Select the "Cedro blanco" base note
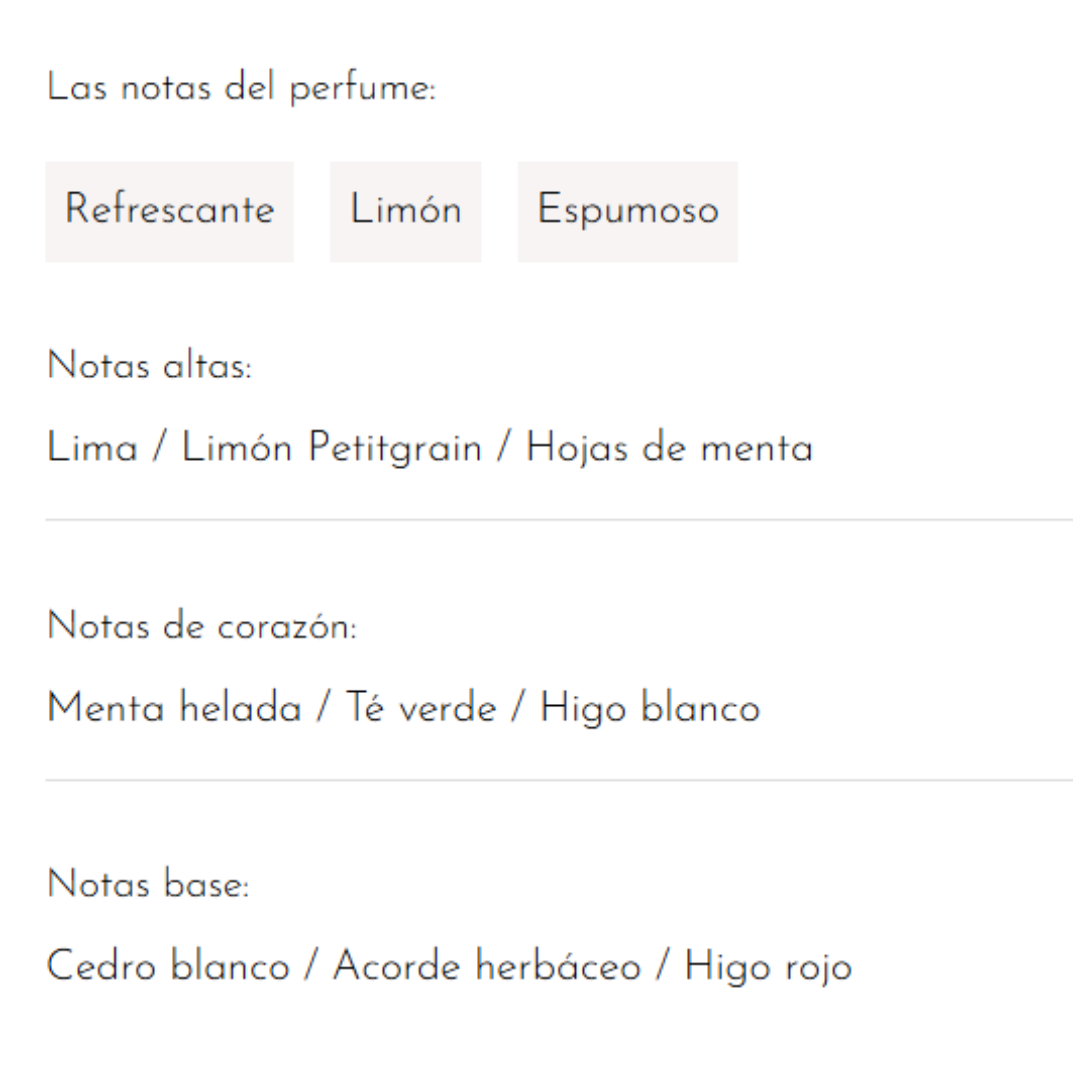This screenshot has width=1080, height=1080. [168, 967]
